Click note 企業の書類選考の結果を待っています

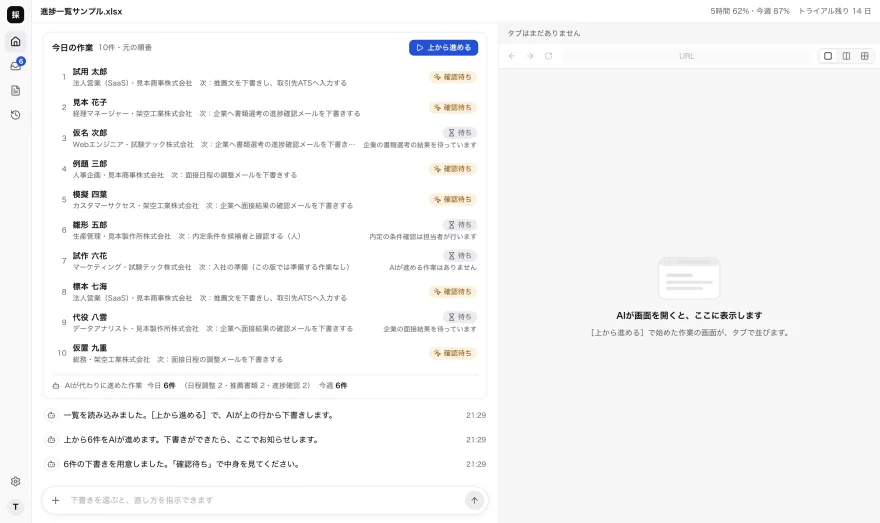(420, 145)
